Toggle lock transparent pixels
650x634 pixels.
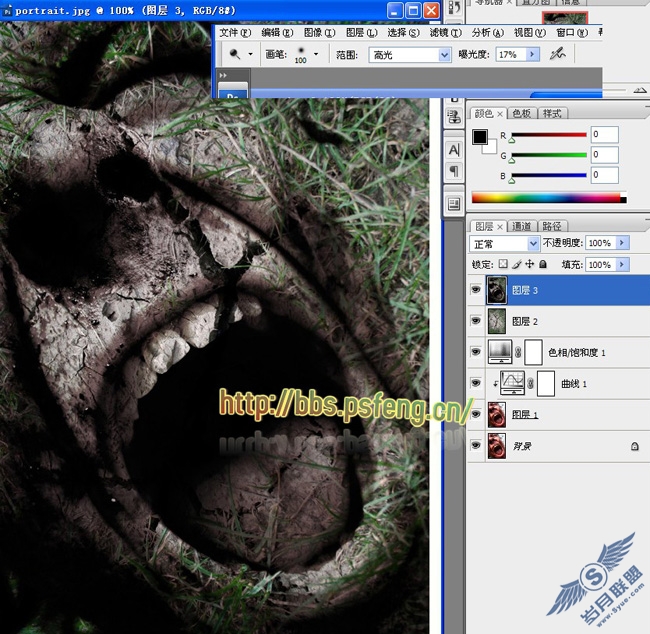click(503, 264)
